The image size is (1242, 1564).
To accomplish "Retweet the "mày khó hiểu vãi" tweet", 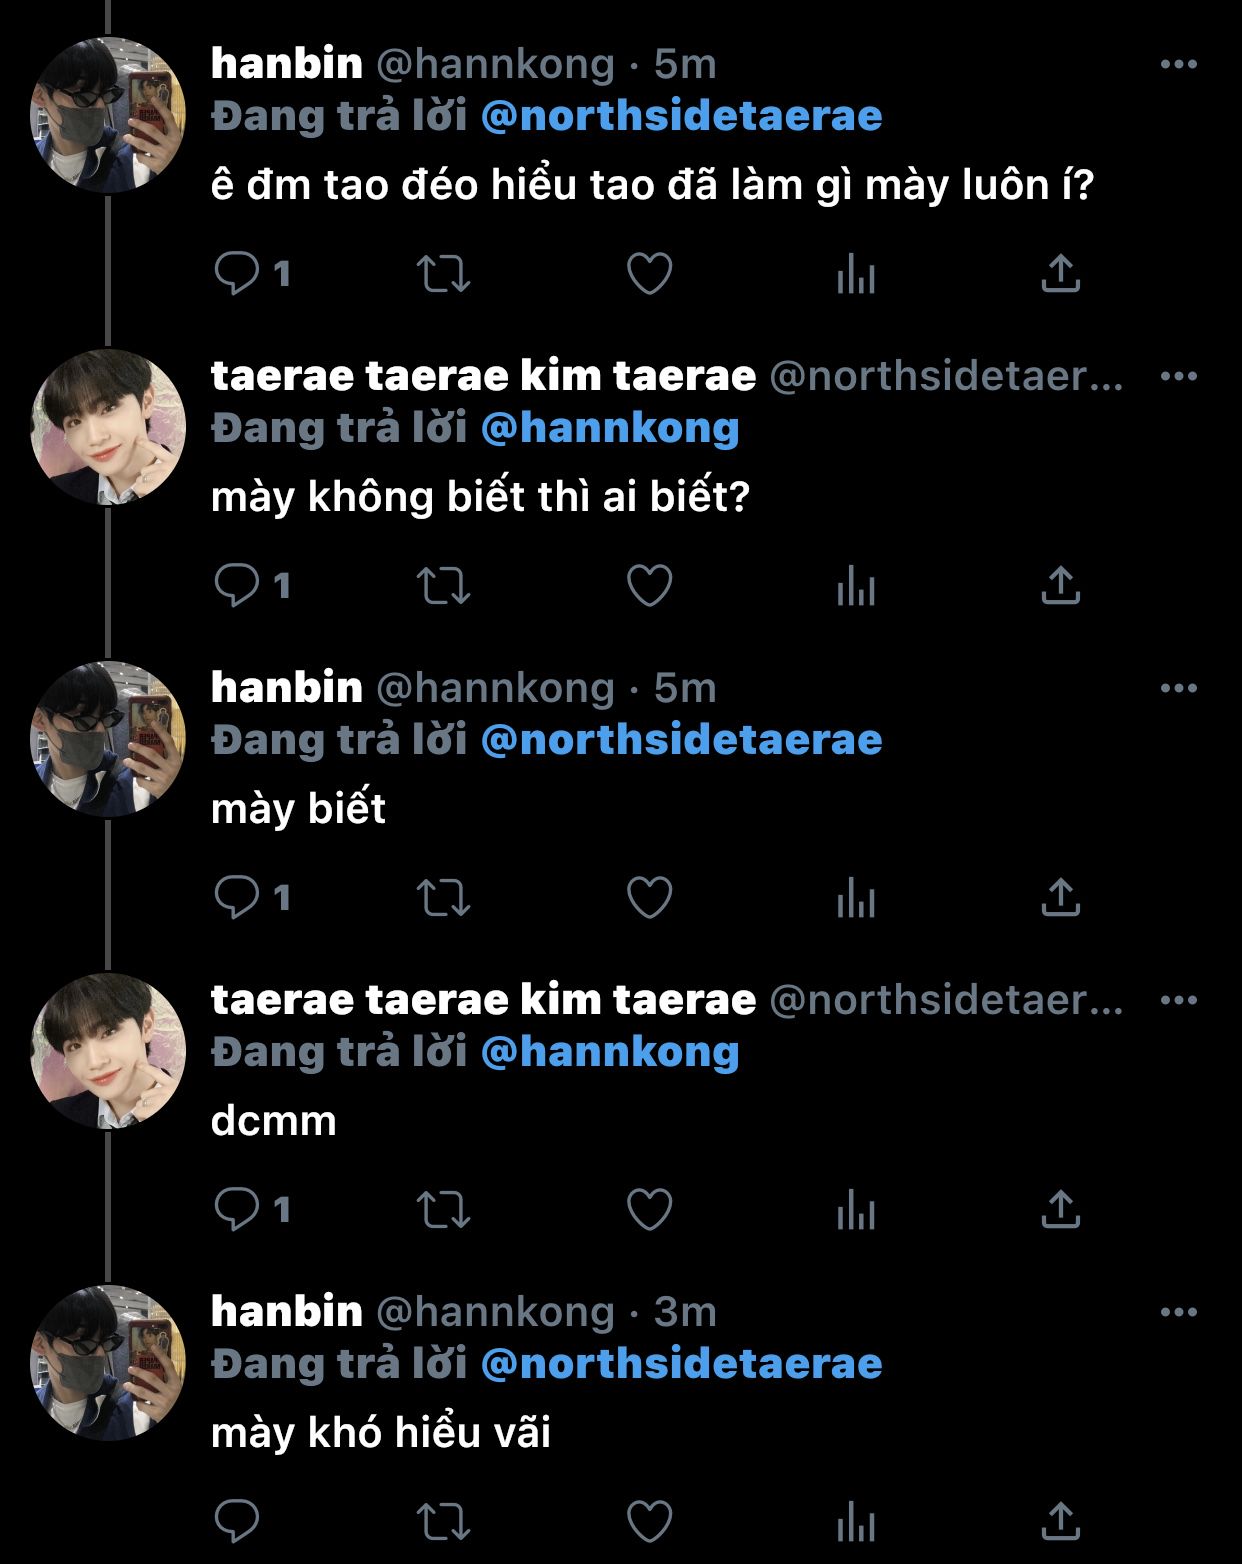I will (x=443, y=1521).
